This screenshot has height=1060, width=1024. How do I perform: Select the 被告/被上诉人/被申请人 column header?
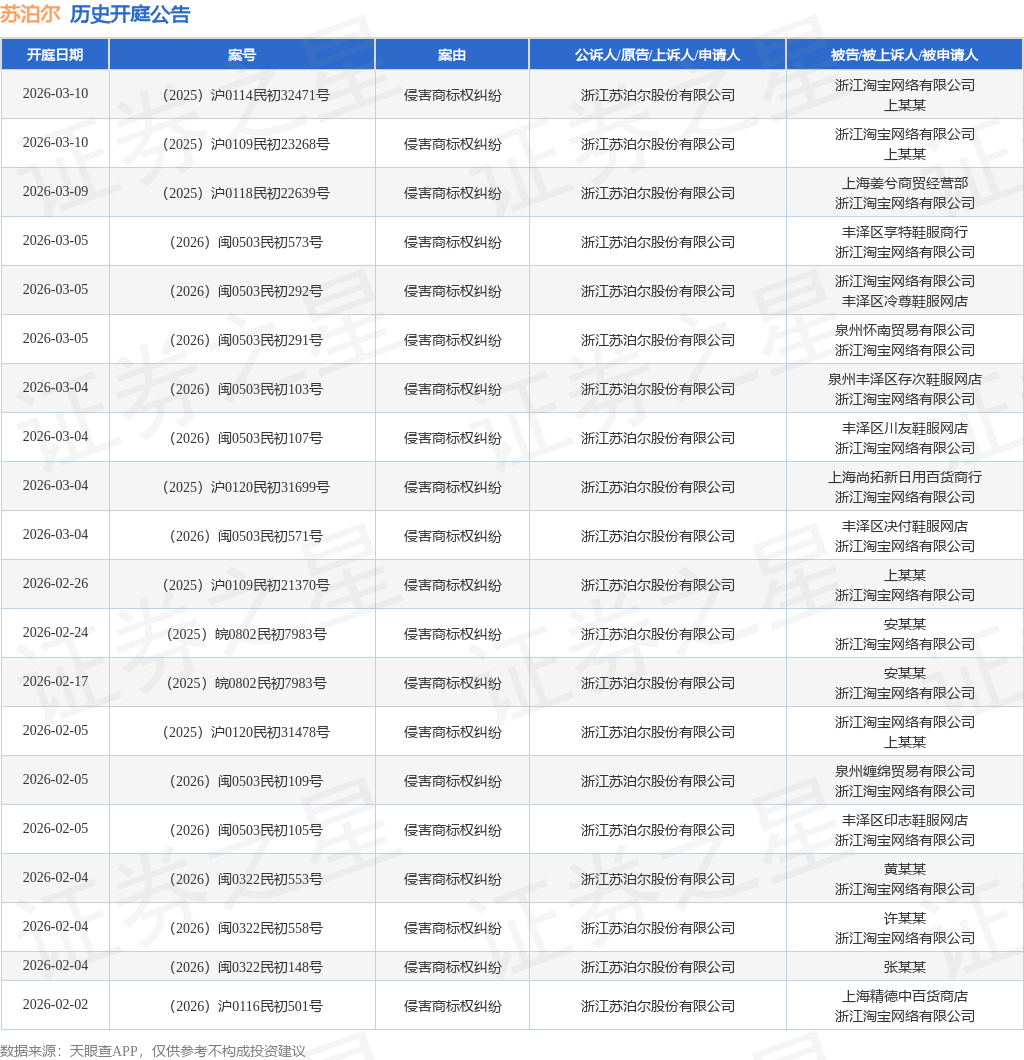(x=904, y=55)
